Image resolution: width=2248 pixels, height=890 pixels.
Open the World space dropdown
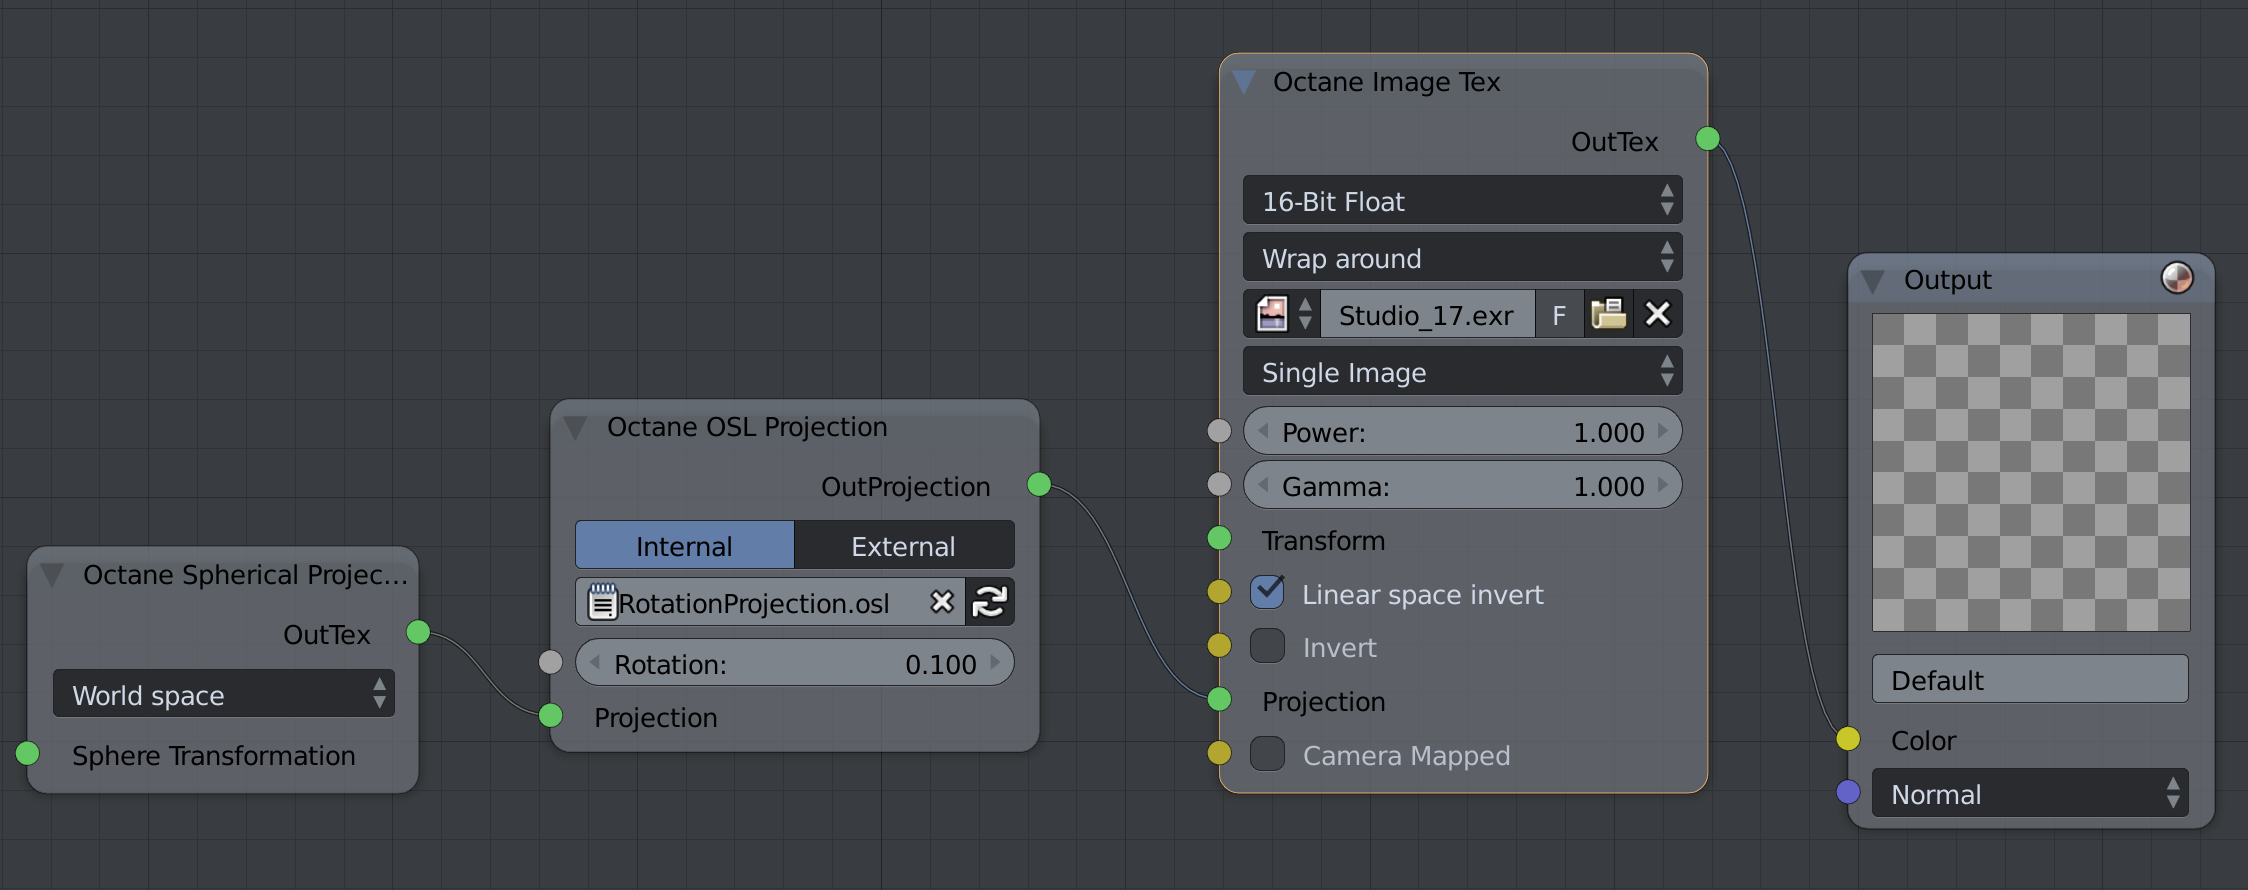pyautogui.click(x=223, y=694)
